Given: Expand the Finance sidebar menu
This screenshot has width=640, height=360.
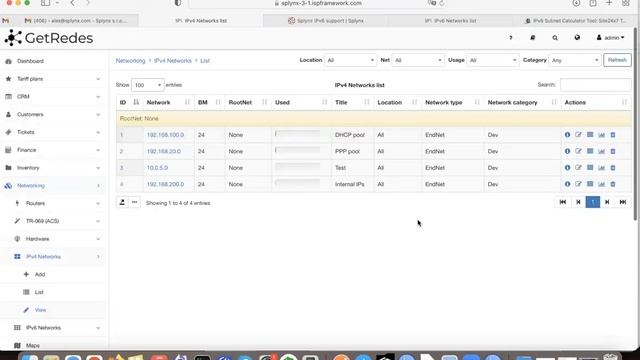Looking at the screenshot, I should (x=53, y=150).
